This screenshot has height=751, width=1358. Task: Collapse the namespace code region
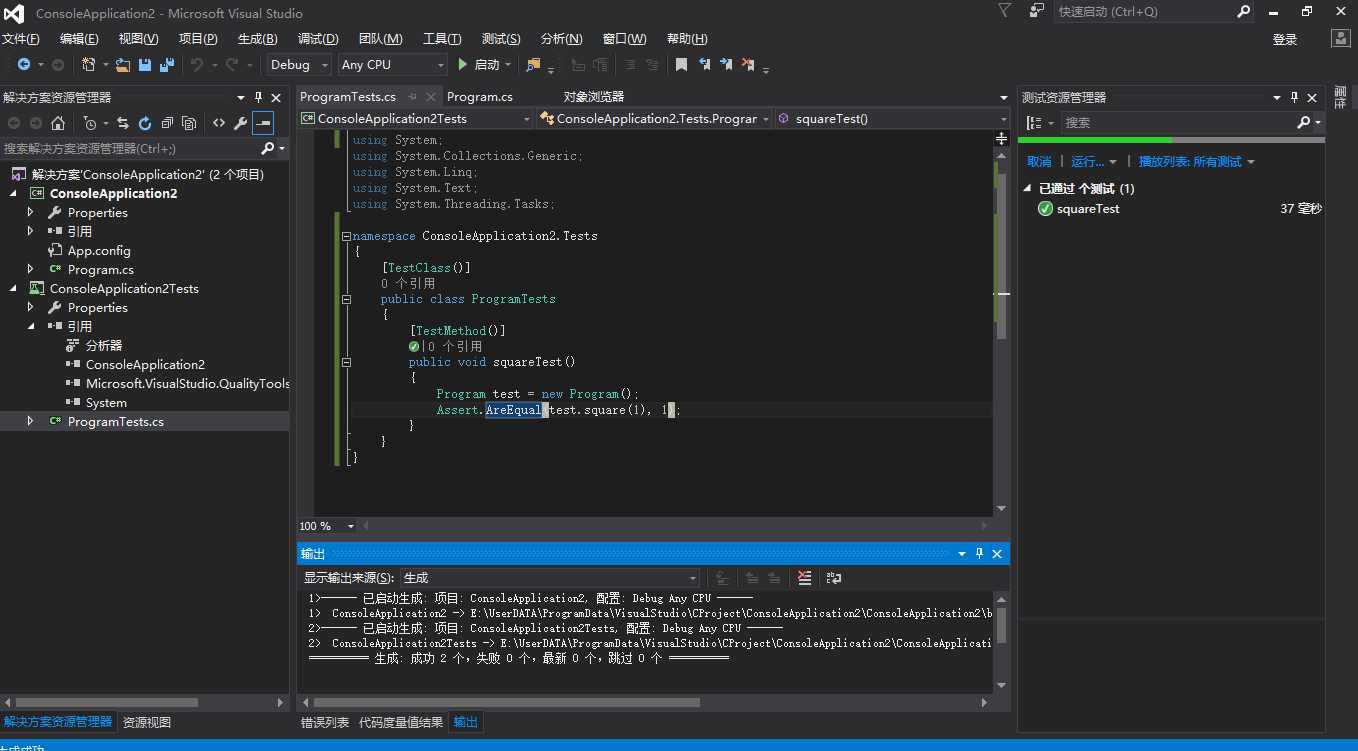click(346, 236)
